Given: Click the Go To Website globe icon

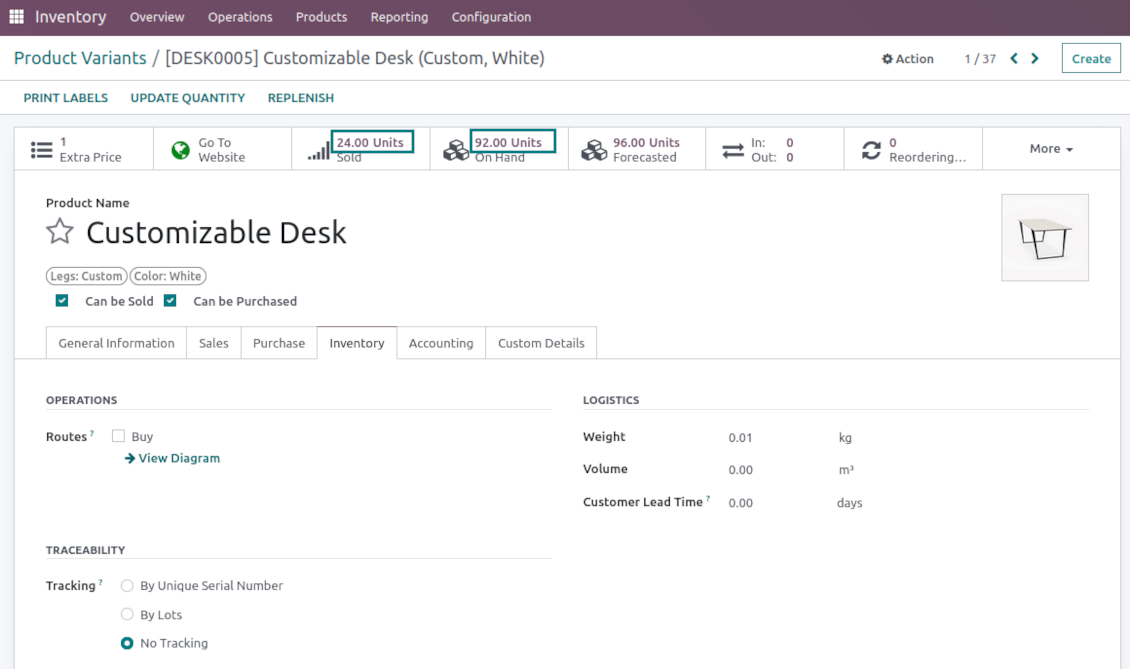Looking at the screenshot, I should coord(181,150).
